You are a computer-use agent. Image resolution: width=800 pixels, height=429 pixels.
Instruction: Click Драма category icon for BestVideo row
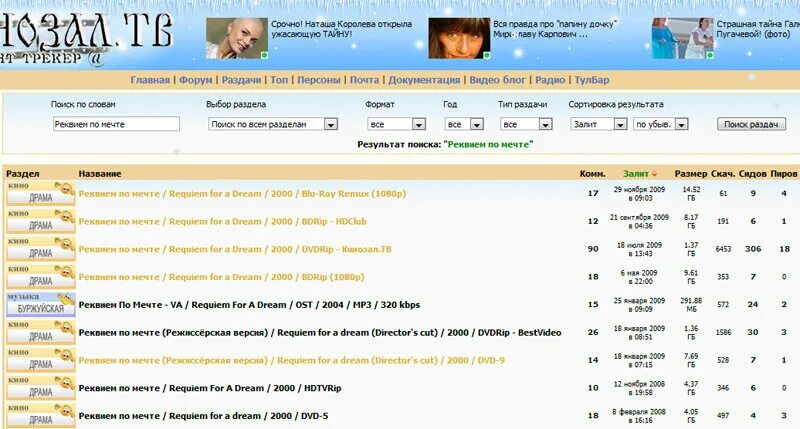pos(40,333)
